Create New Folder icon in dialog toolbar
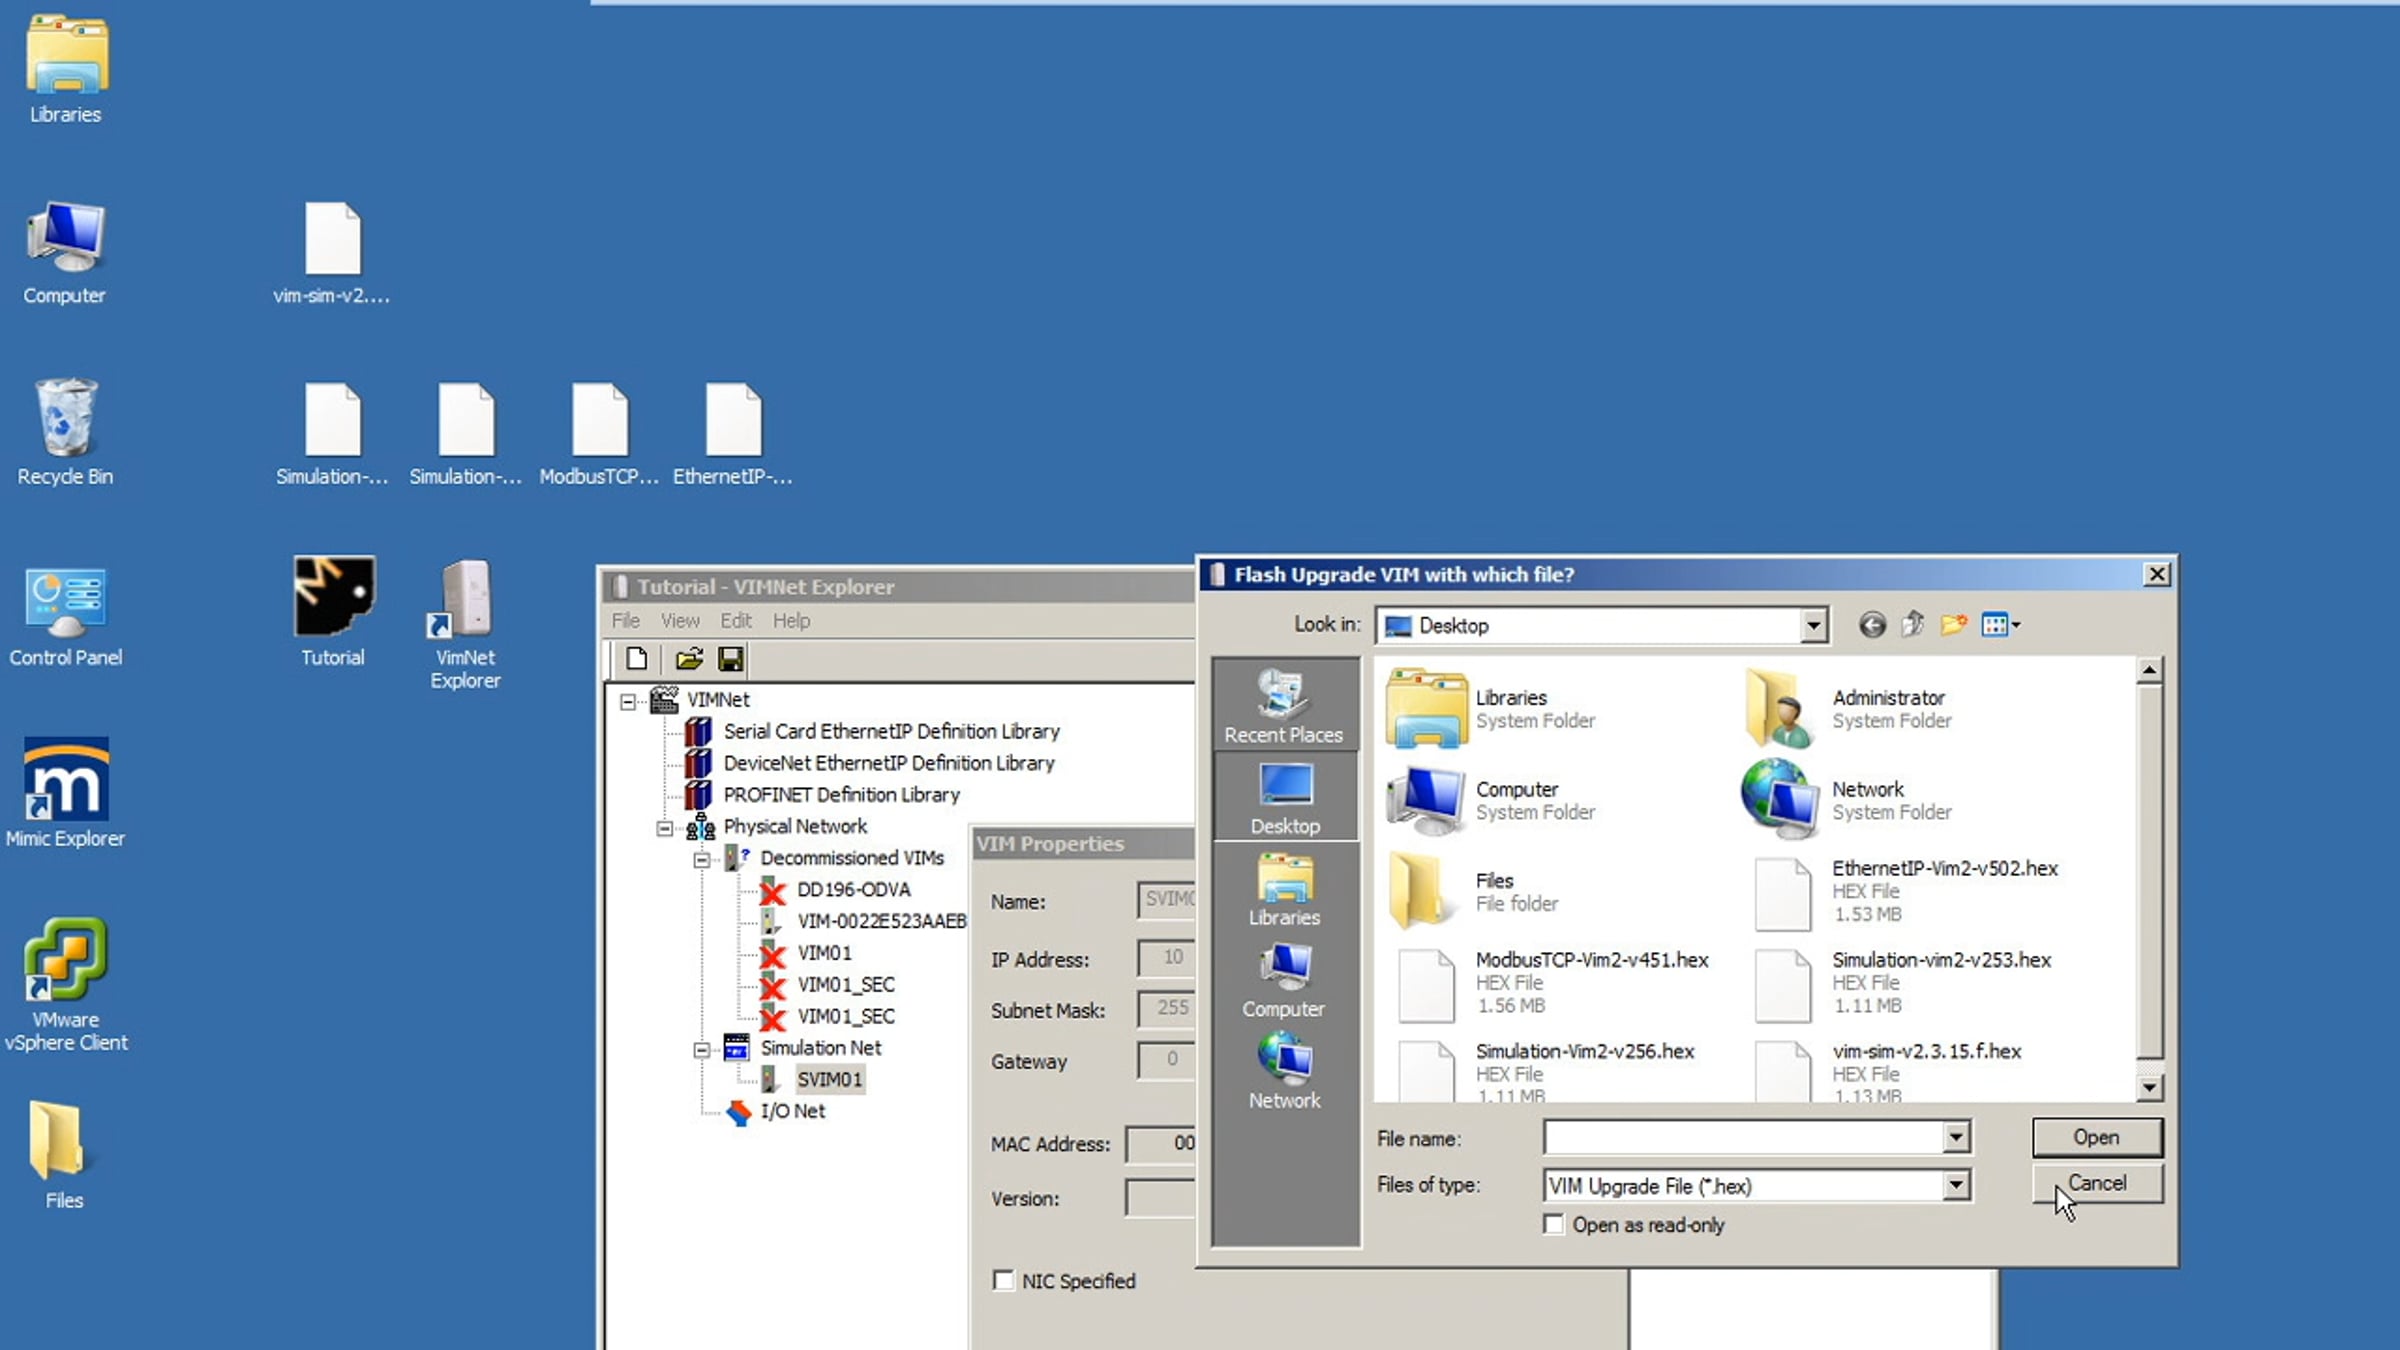Viewport: 2400px width, 1350px height. pyautogui.click(x=1953, y=625)
